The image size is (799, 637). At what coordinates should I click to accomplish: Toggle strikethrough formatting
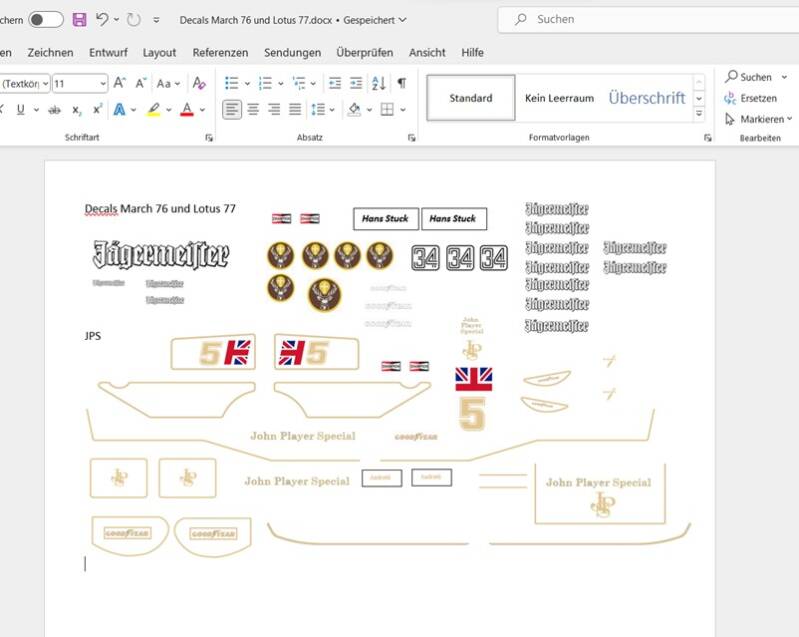point(54,110)
